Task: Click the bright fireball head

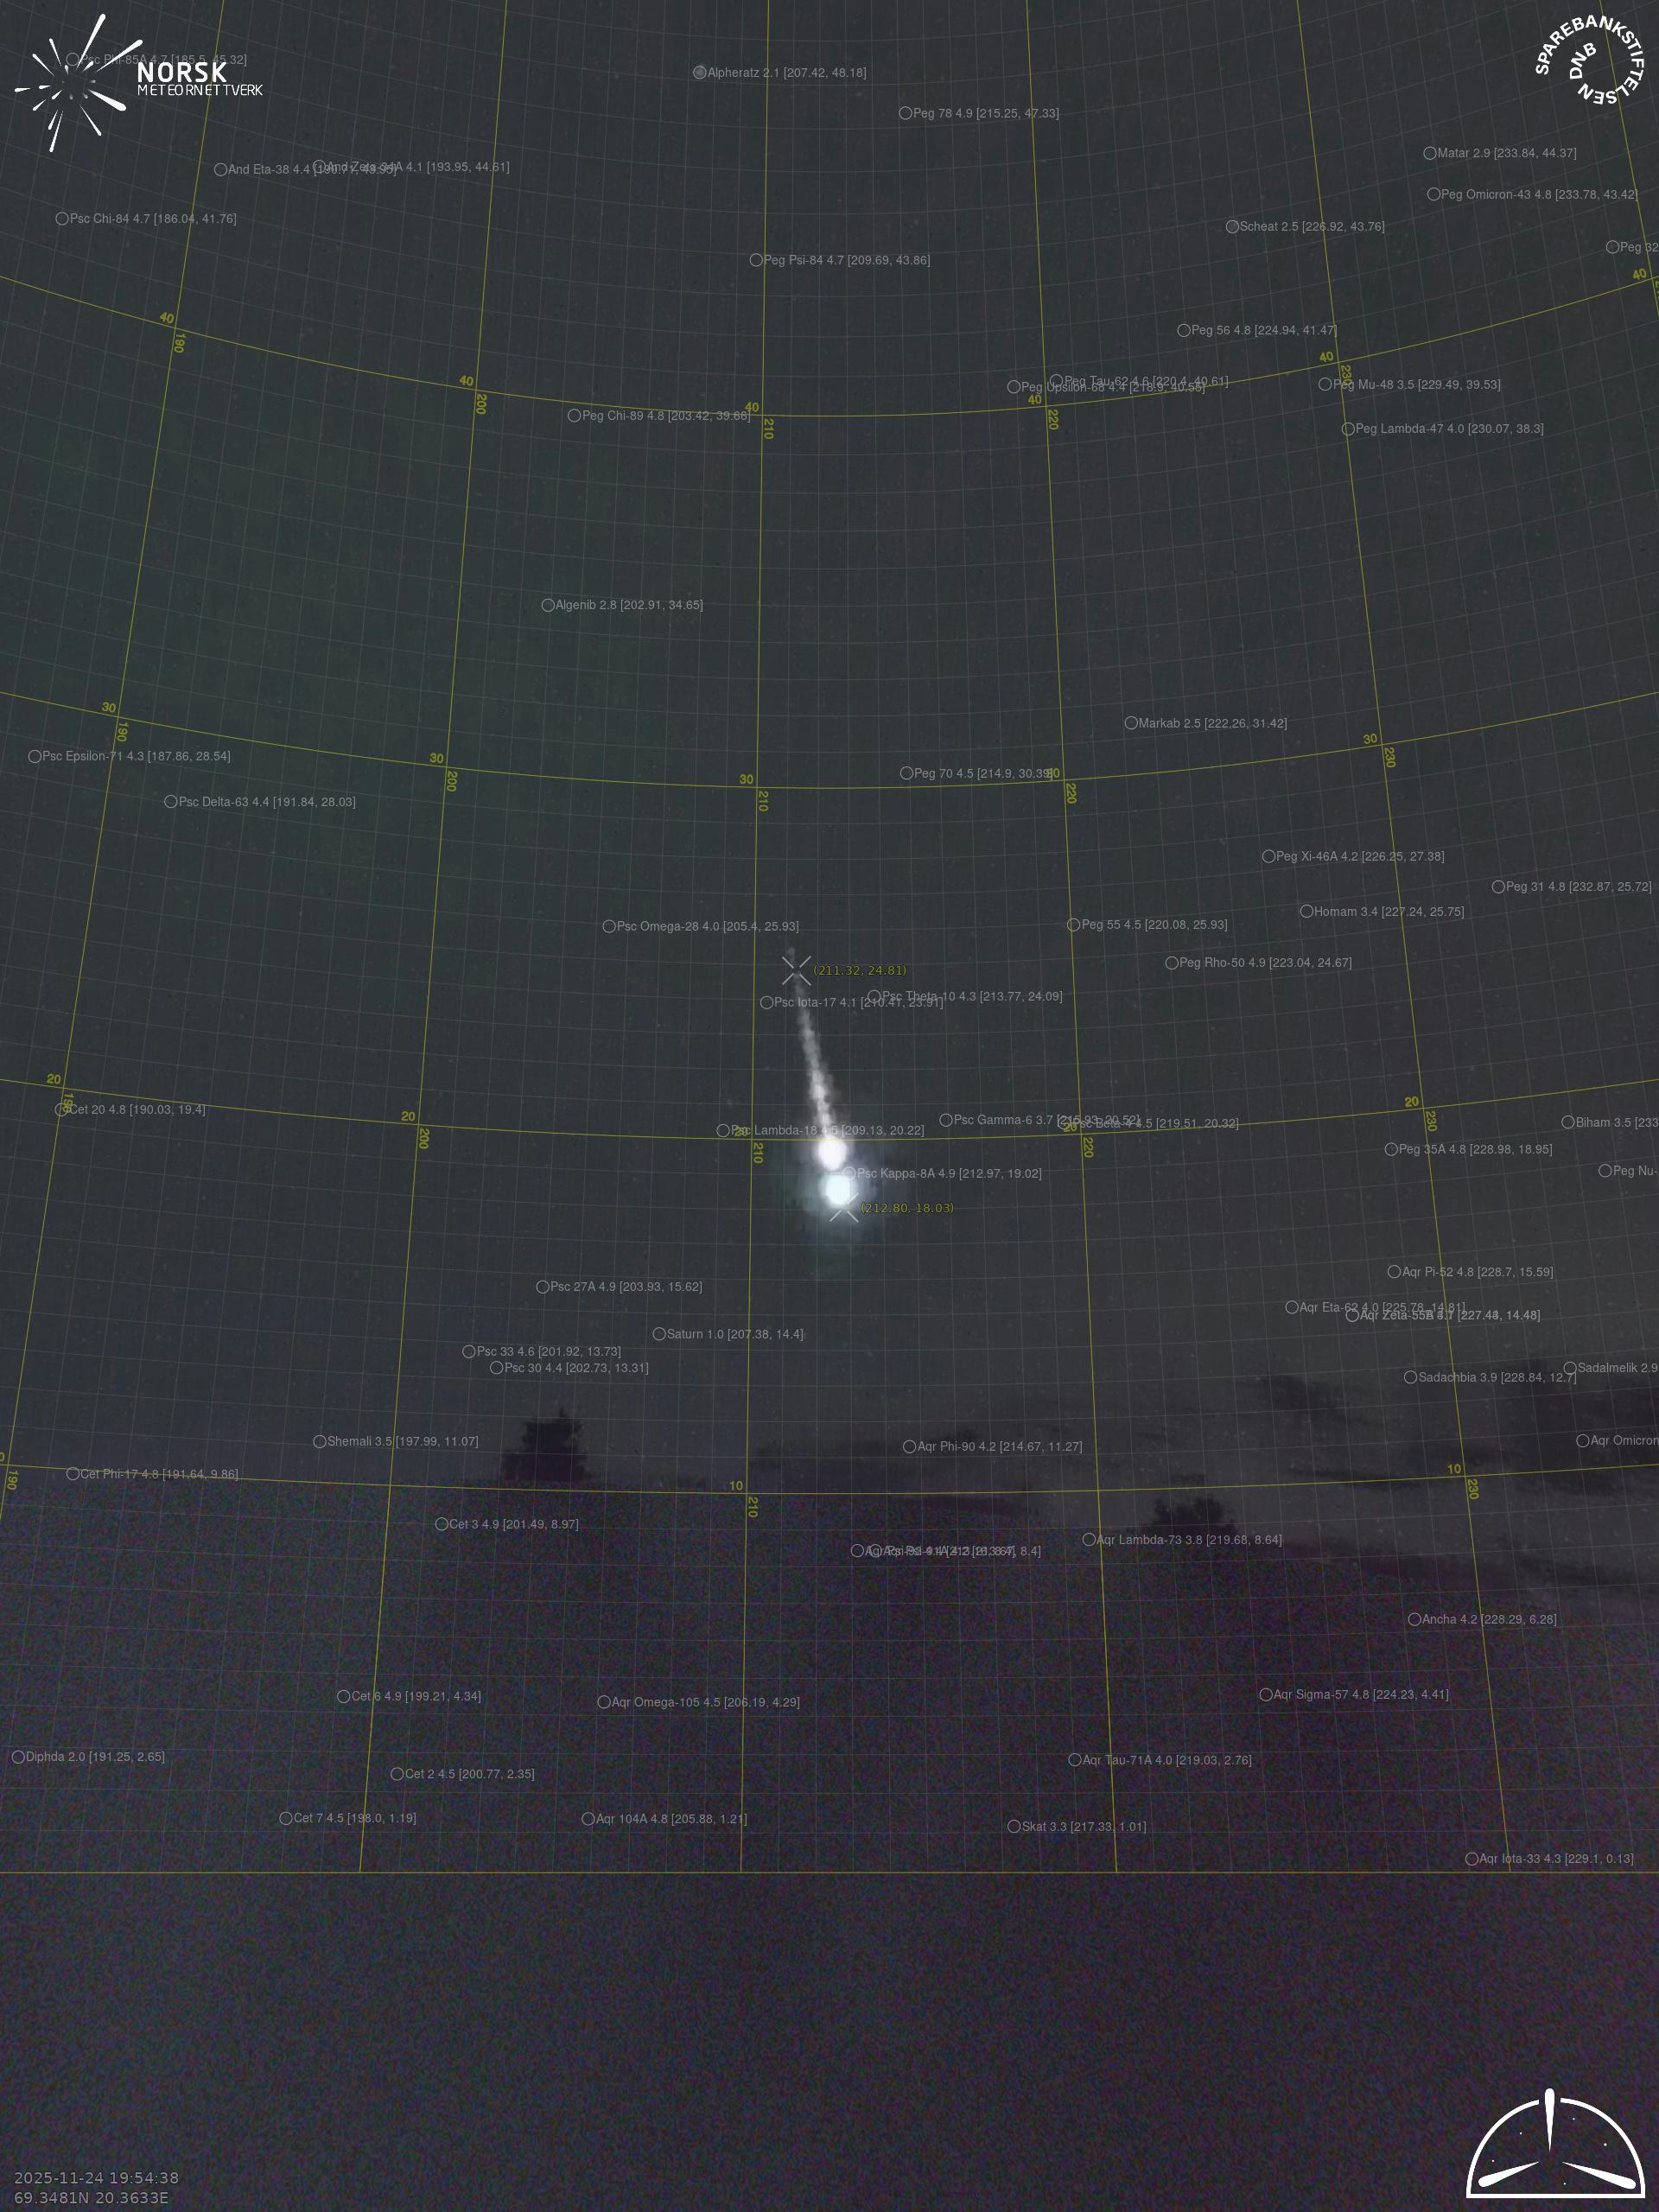Action: (837, 1187)
